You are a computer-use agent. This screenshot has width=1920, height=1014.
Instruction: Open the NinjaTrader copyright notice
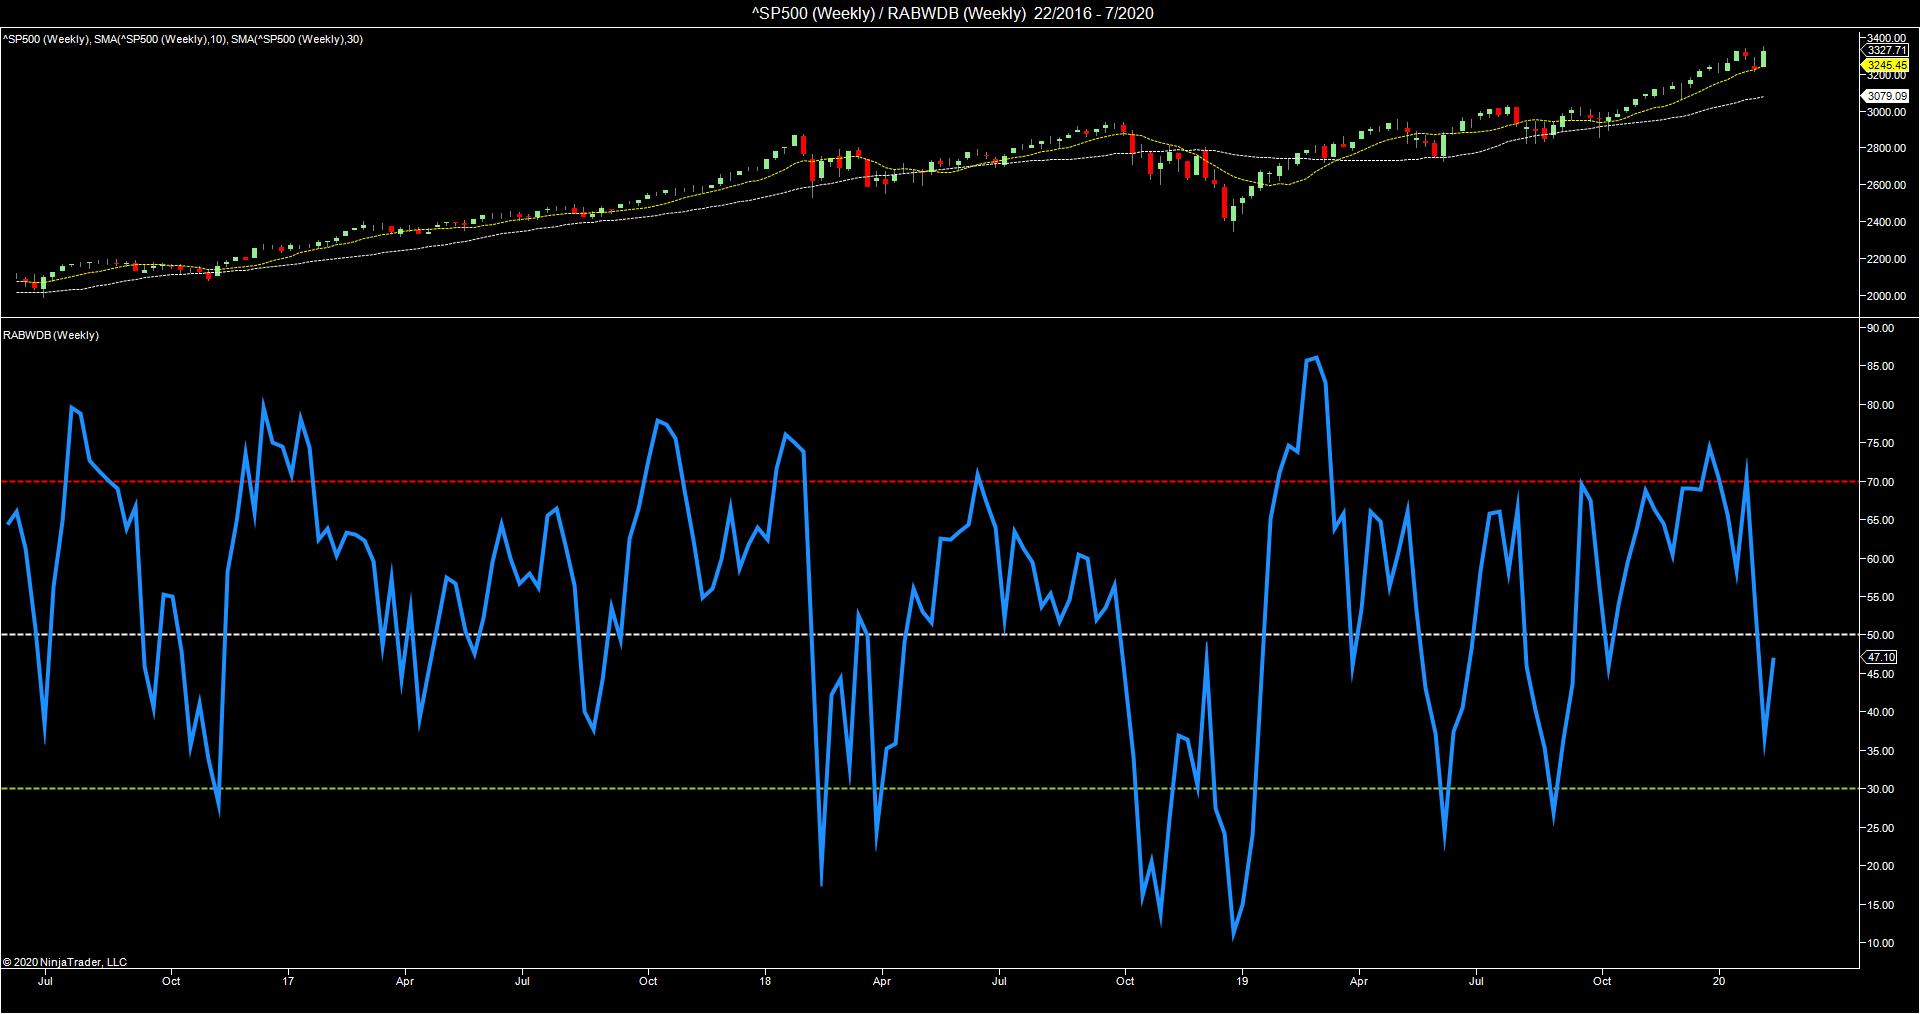click(65, 962)
